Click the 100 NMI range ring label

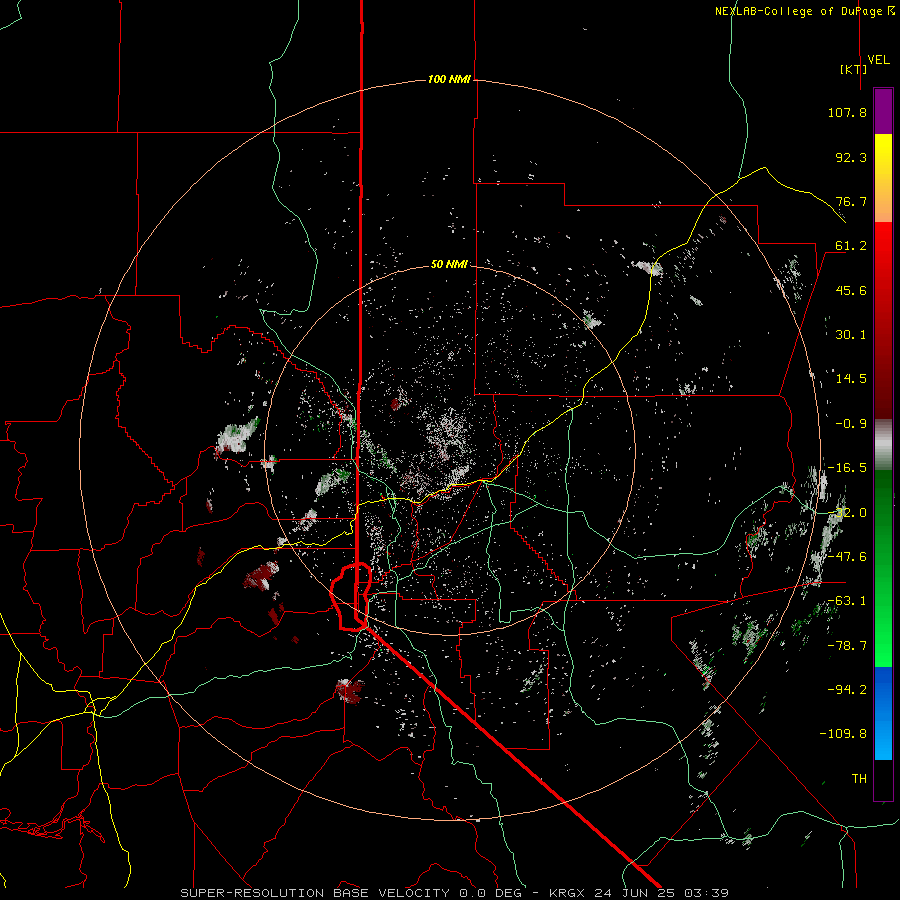[449, 79]
